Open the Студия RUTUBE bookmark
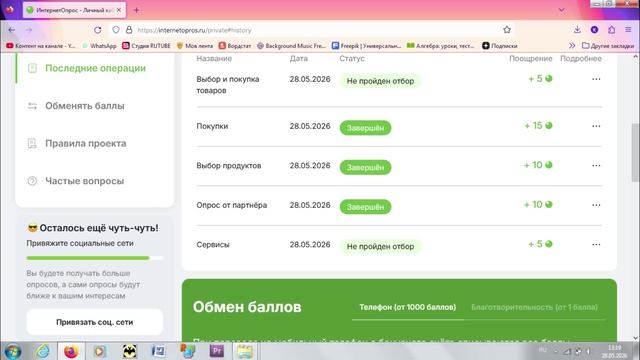 147,46
